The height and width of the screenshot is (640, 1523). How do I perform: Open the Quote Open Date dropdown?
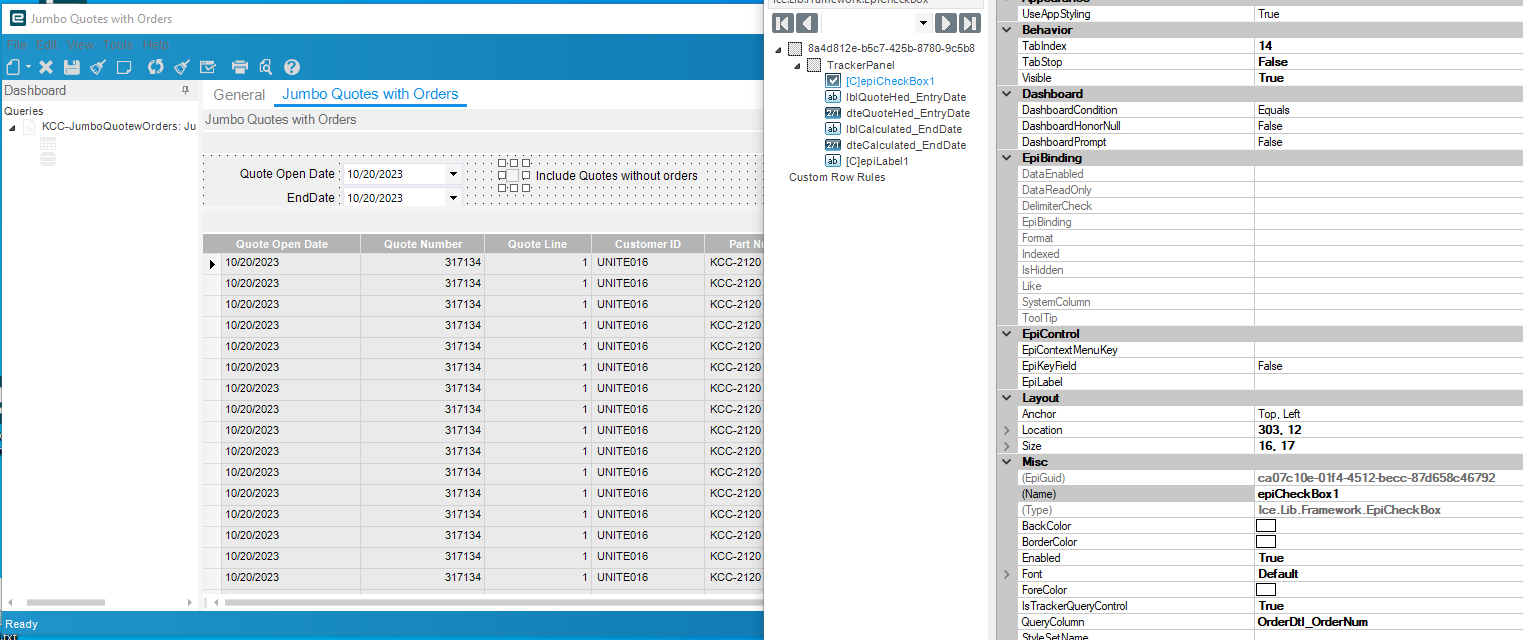[453, 174]
